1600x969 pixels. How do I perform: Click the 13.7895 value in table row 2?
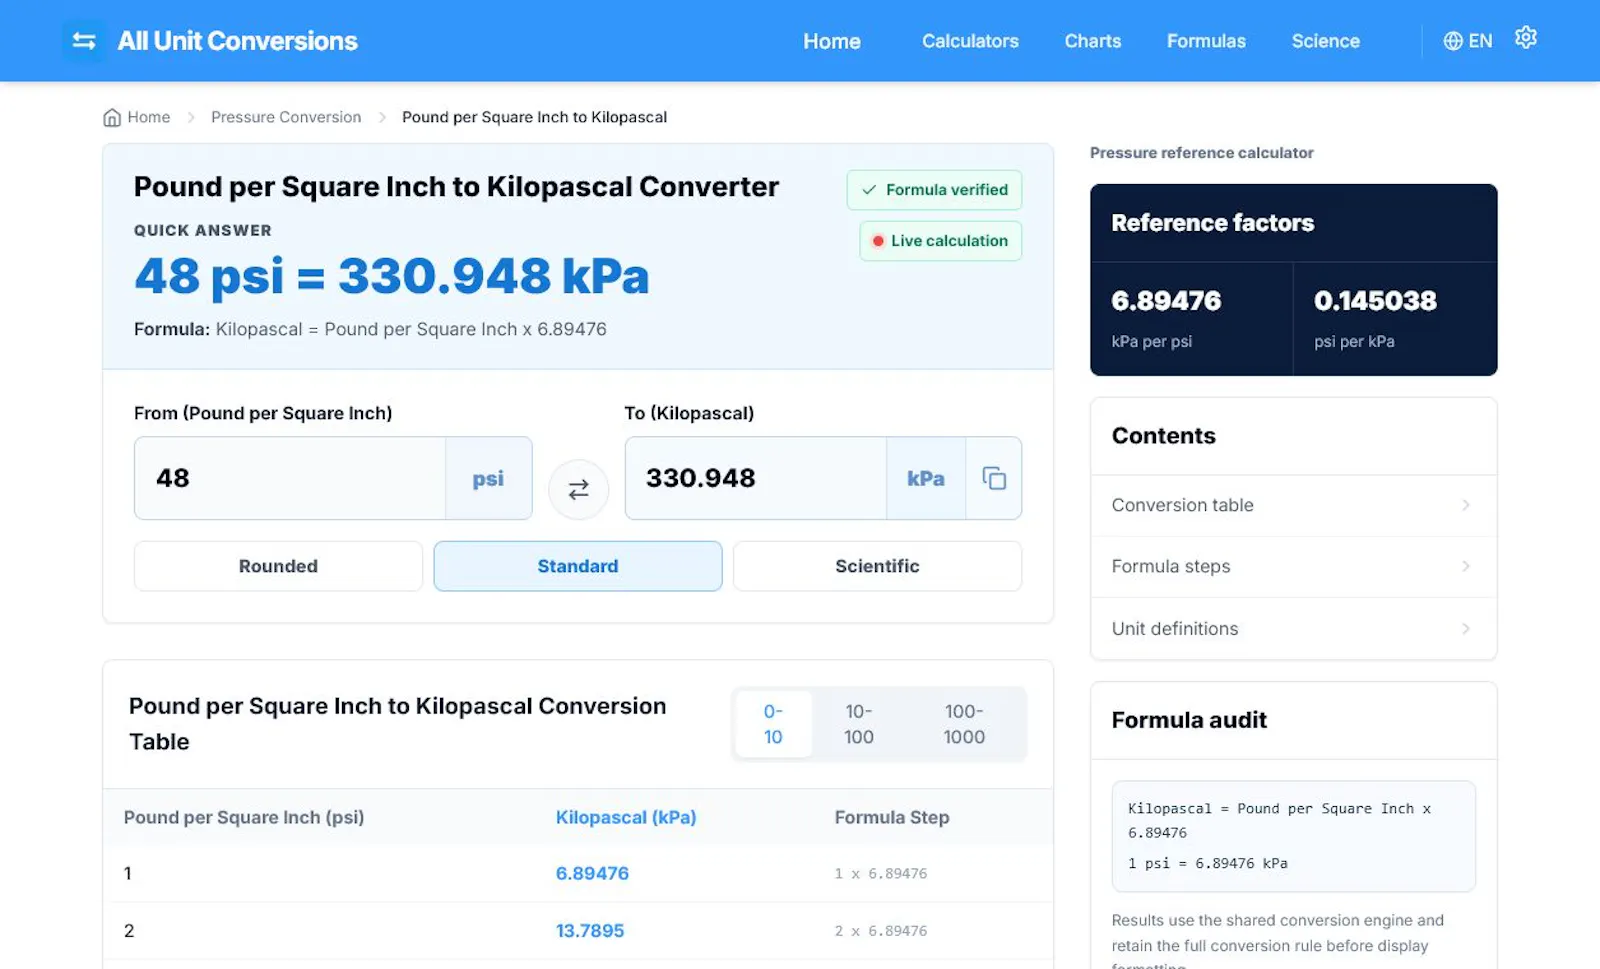(590, 930)
